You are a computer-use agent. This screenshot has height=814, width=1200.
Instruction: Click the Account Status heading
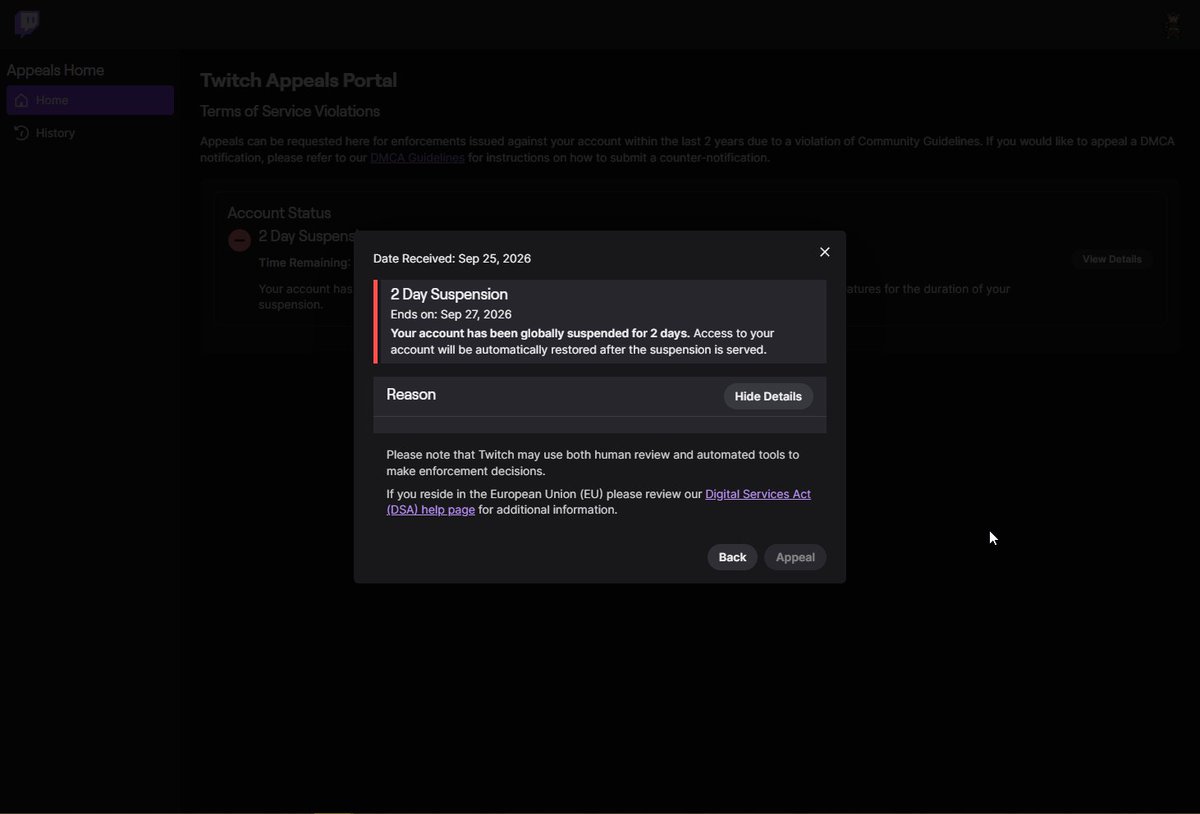point(279,213)
